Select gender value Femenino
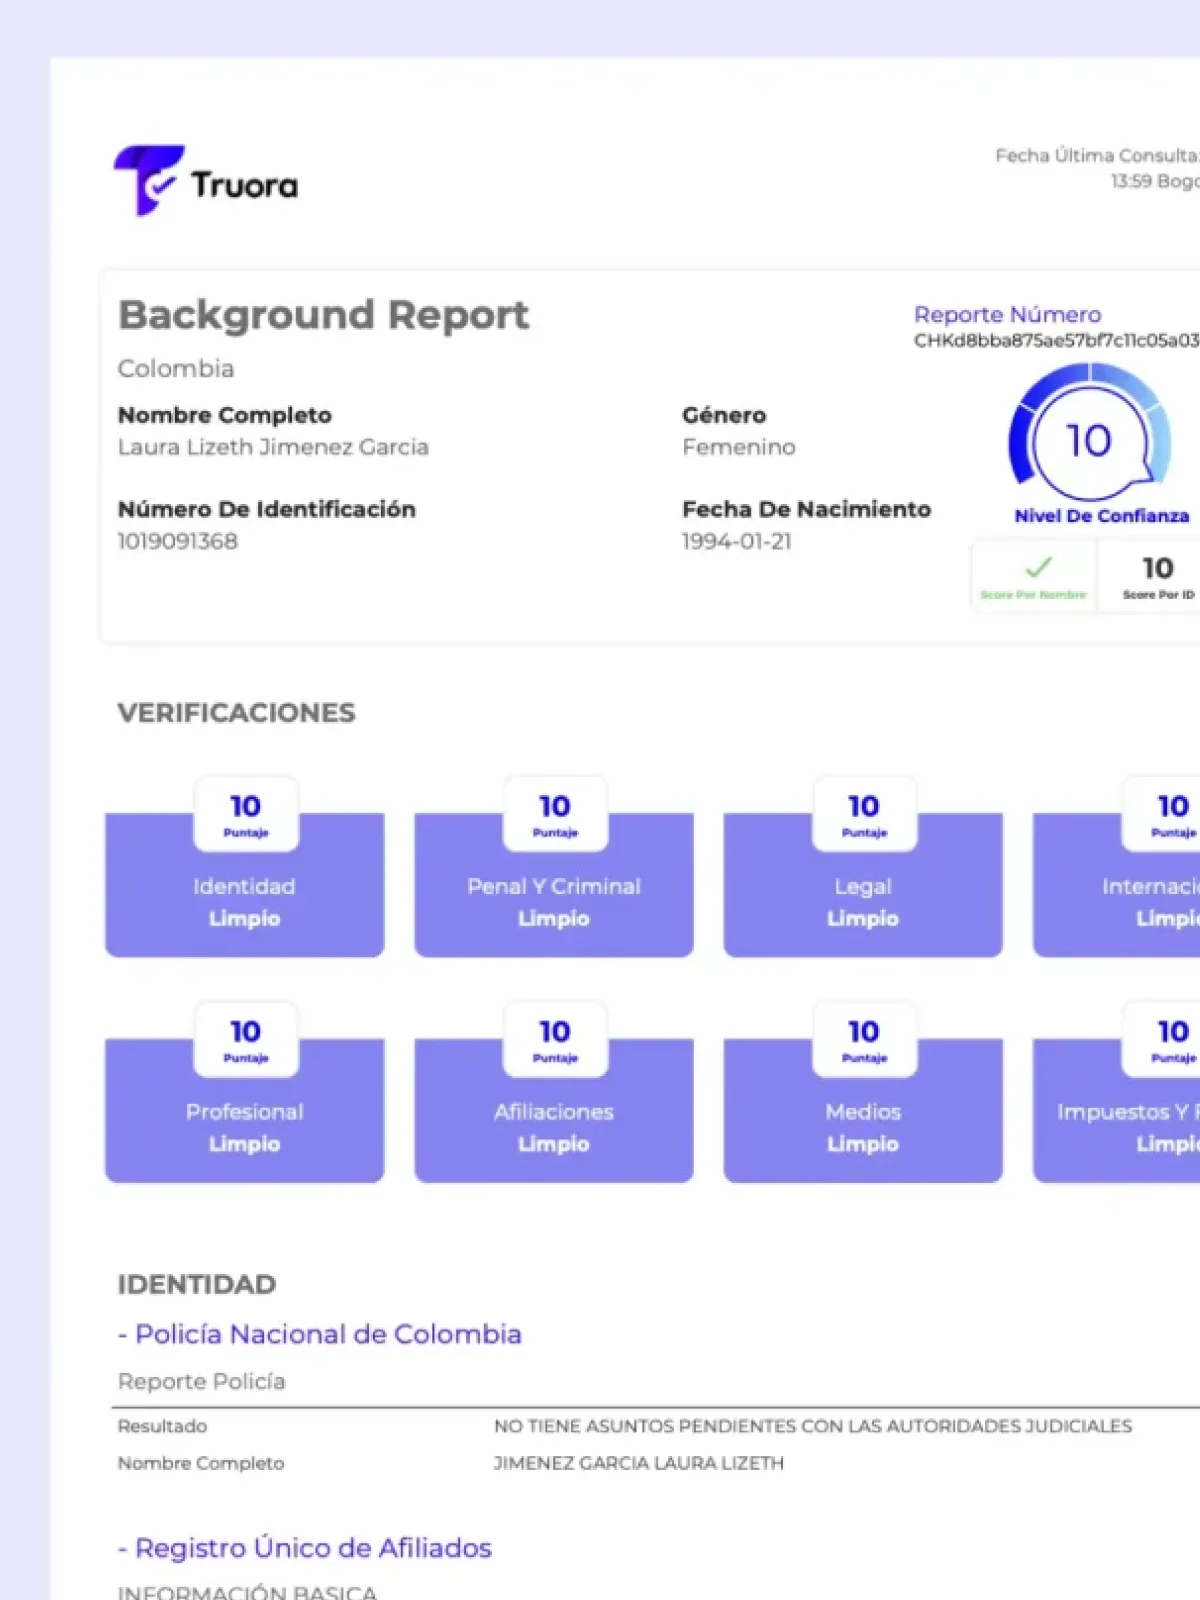1200x1600 pixels. pos(739,447)
